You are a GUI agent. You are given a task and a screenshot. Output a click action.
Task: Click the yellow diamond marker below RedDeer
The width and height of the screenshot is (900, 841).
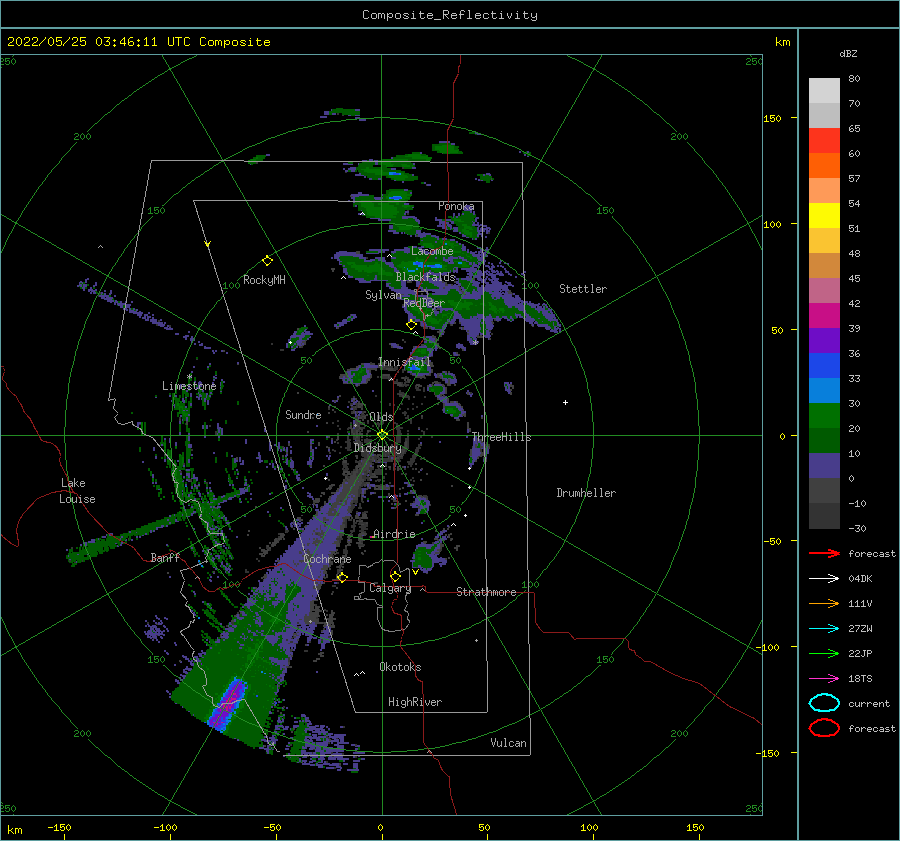click(x=411, y=325)
